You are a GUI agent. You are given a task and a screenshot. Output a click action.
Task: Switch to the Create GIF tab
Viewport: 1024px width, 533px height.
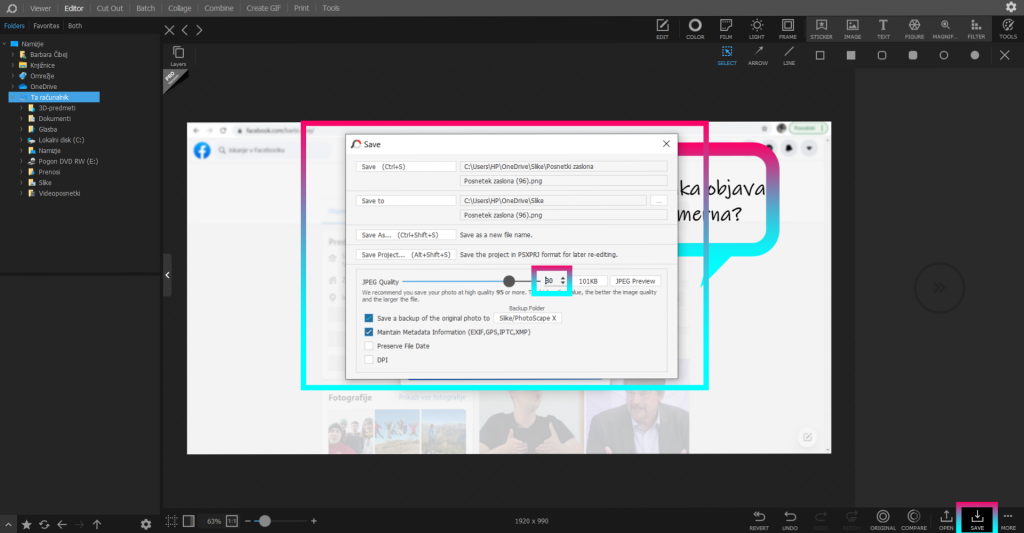point(263,8)
